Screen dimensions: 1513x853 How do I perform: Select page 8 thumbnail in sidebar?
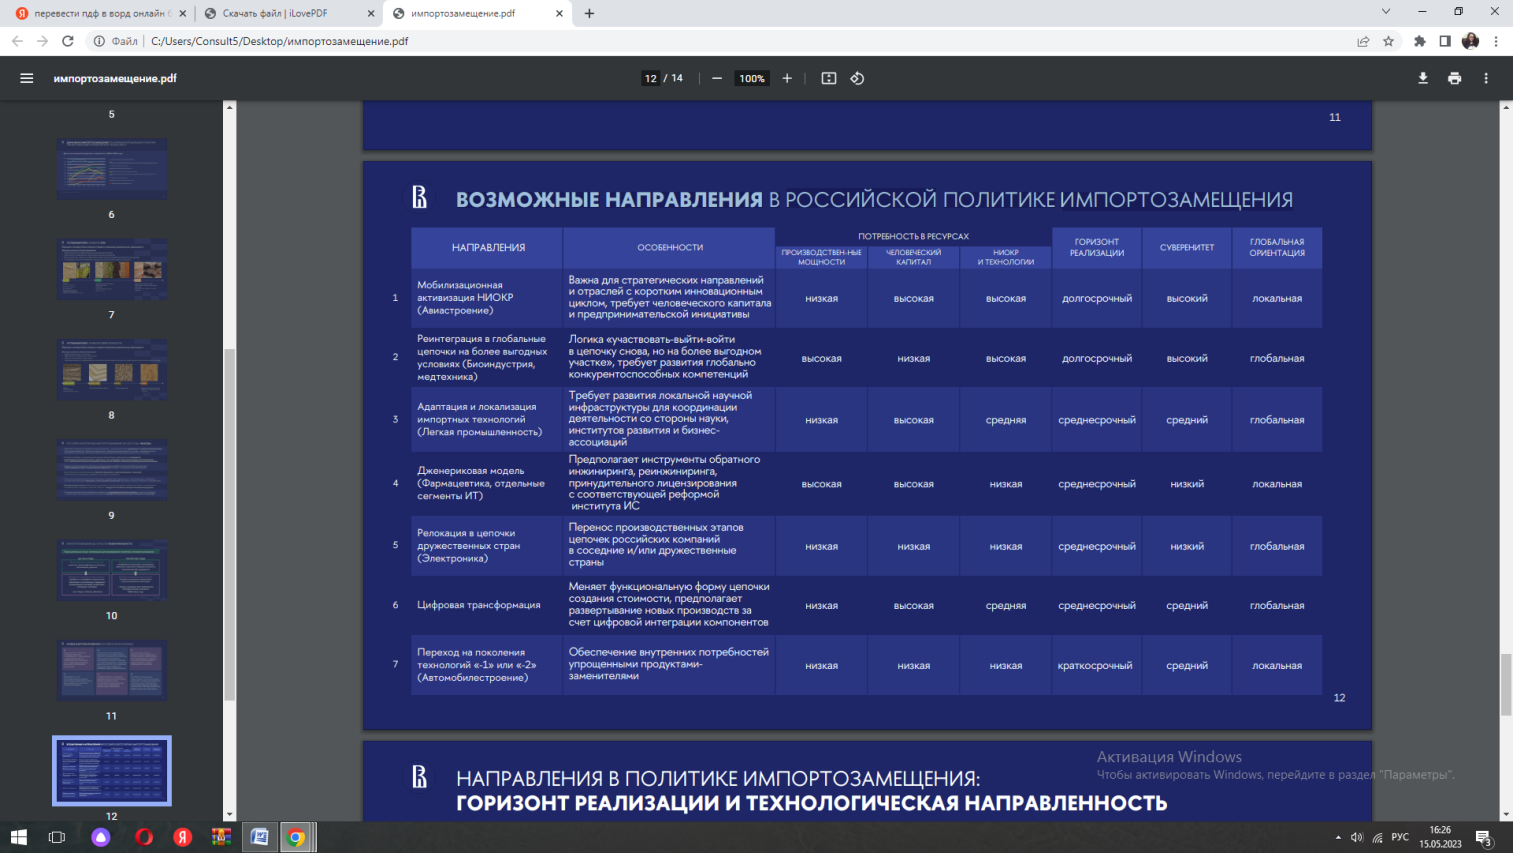coord(111,369)
